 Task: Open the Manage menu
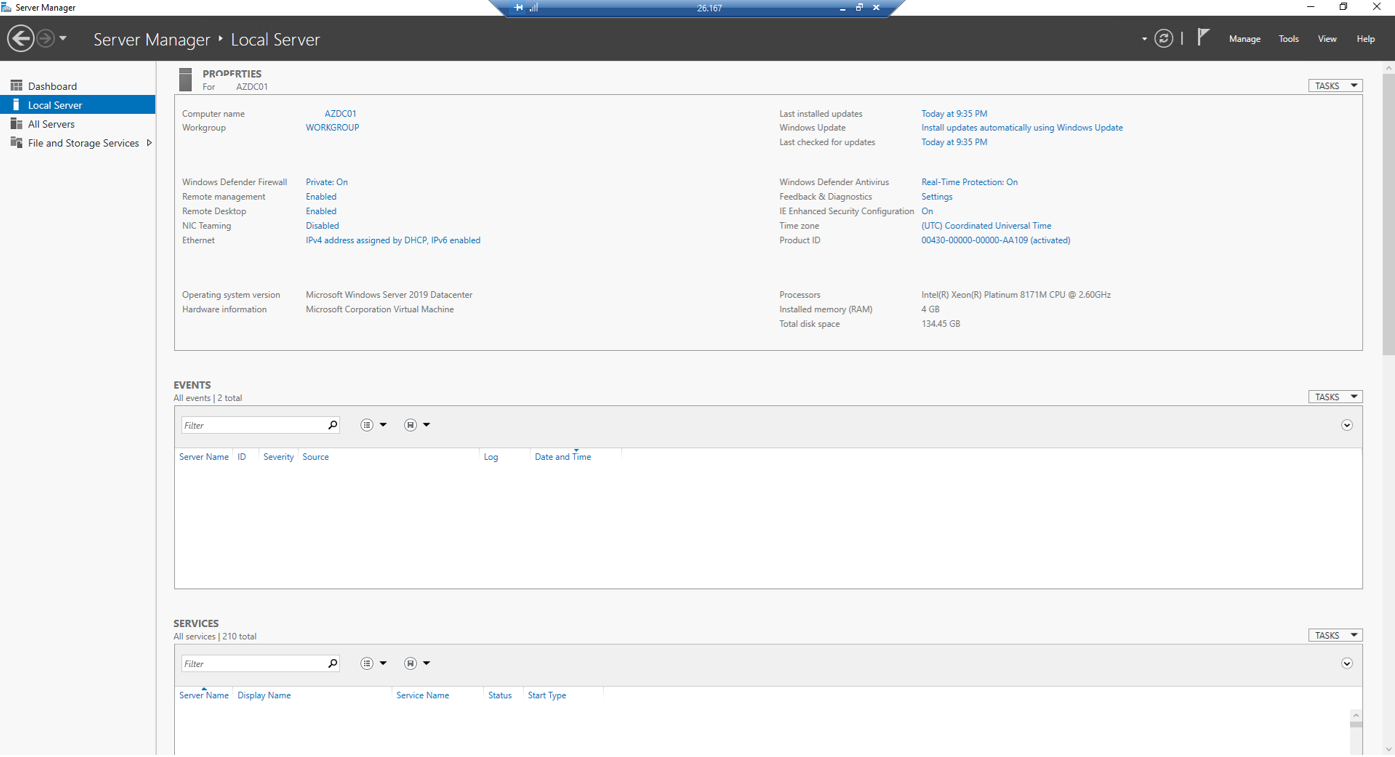pyautogui.click(x=1244, y=39)
